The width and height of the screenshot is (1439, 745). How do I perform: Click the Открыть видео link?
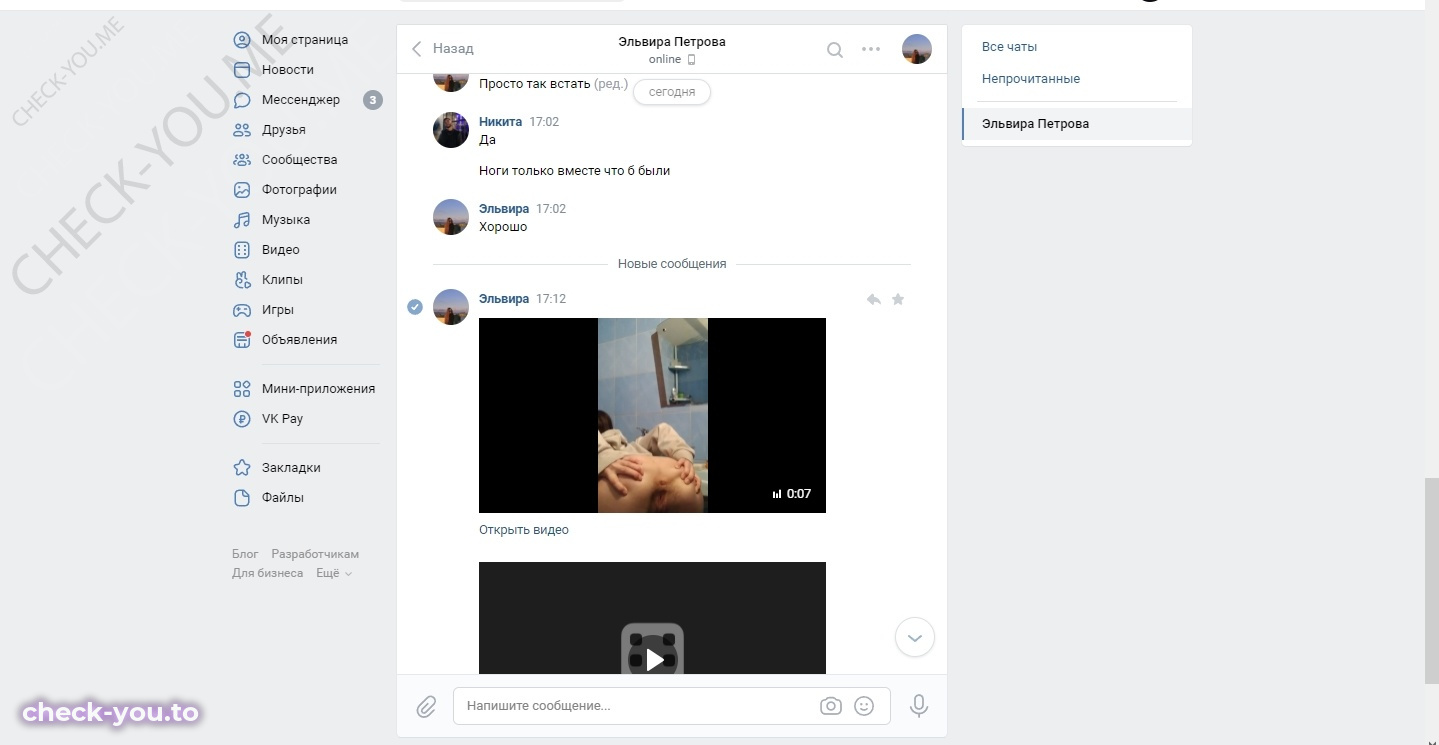pos(524,530)
